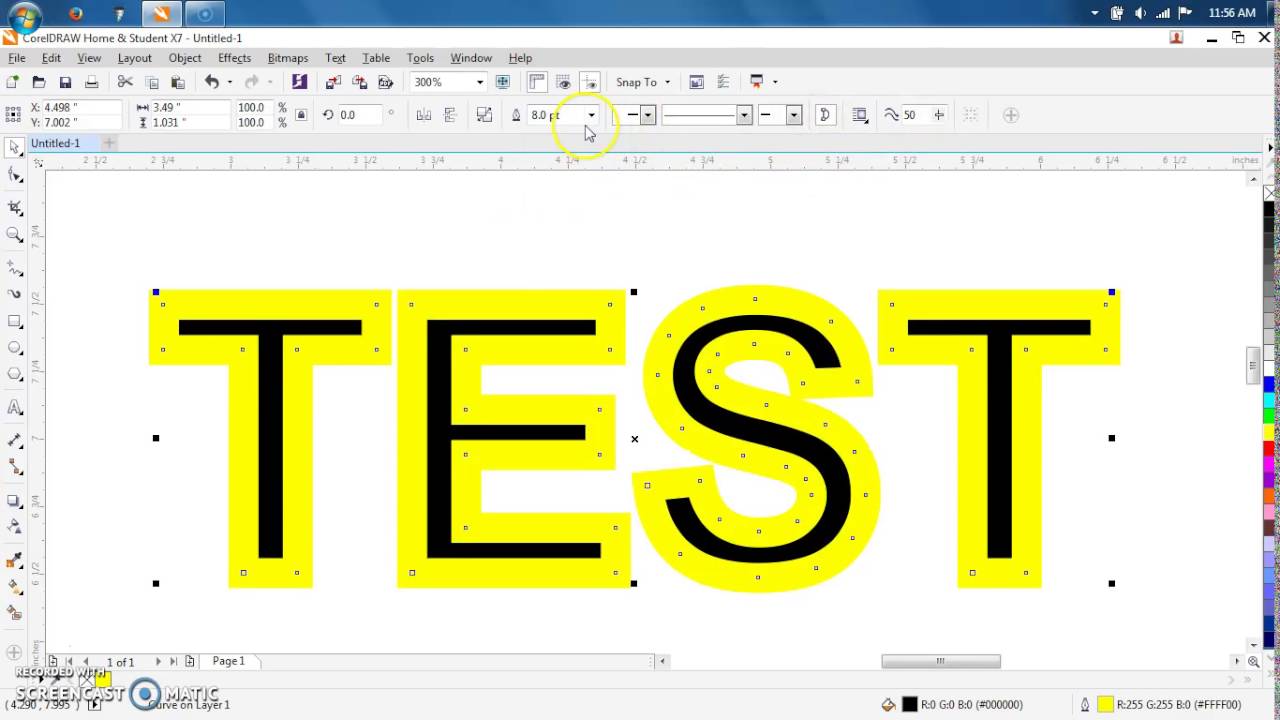
Task: Click the yellow palette swatch
Action: (x=1269, y=431)
